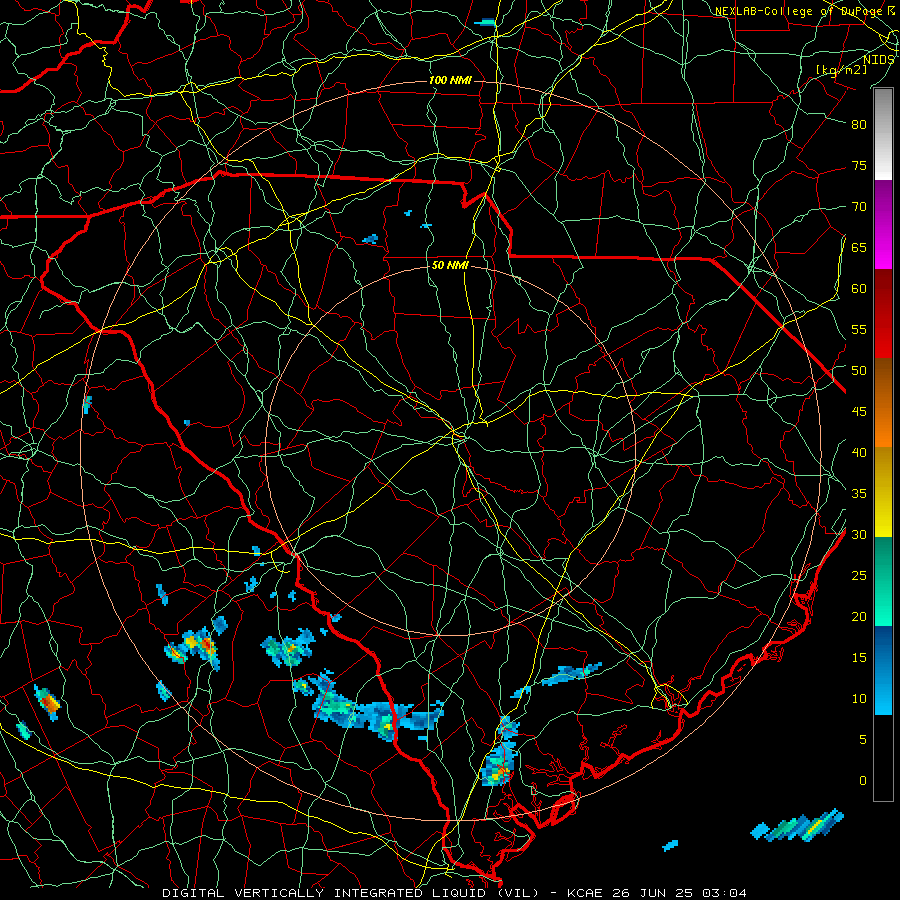Click the 70 value on VIL scale

859,207
